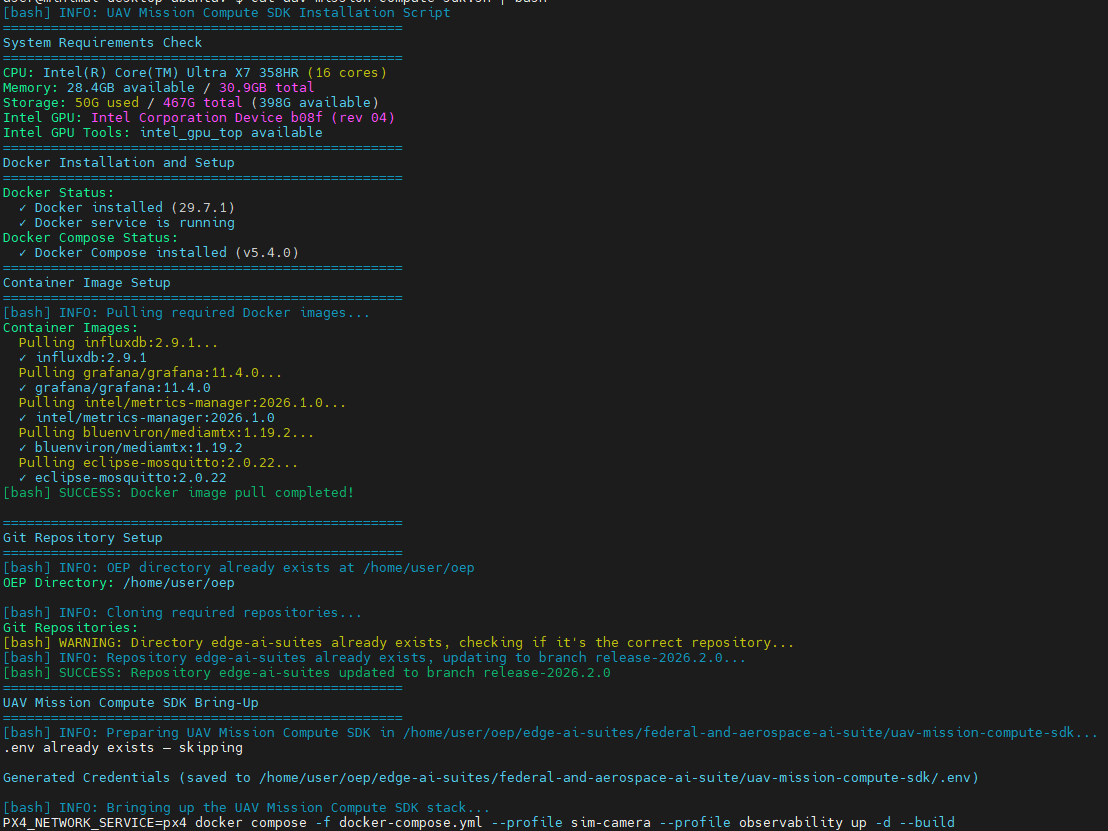The image size is (1108, 831).
Task: Click the 'Git Repositories:' label
Action: 71,627
